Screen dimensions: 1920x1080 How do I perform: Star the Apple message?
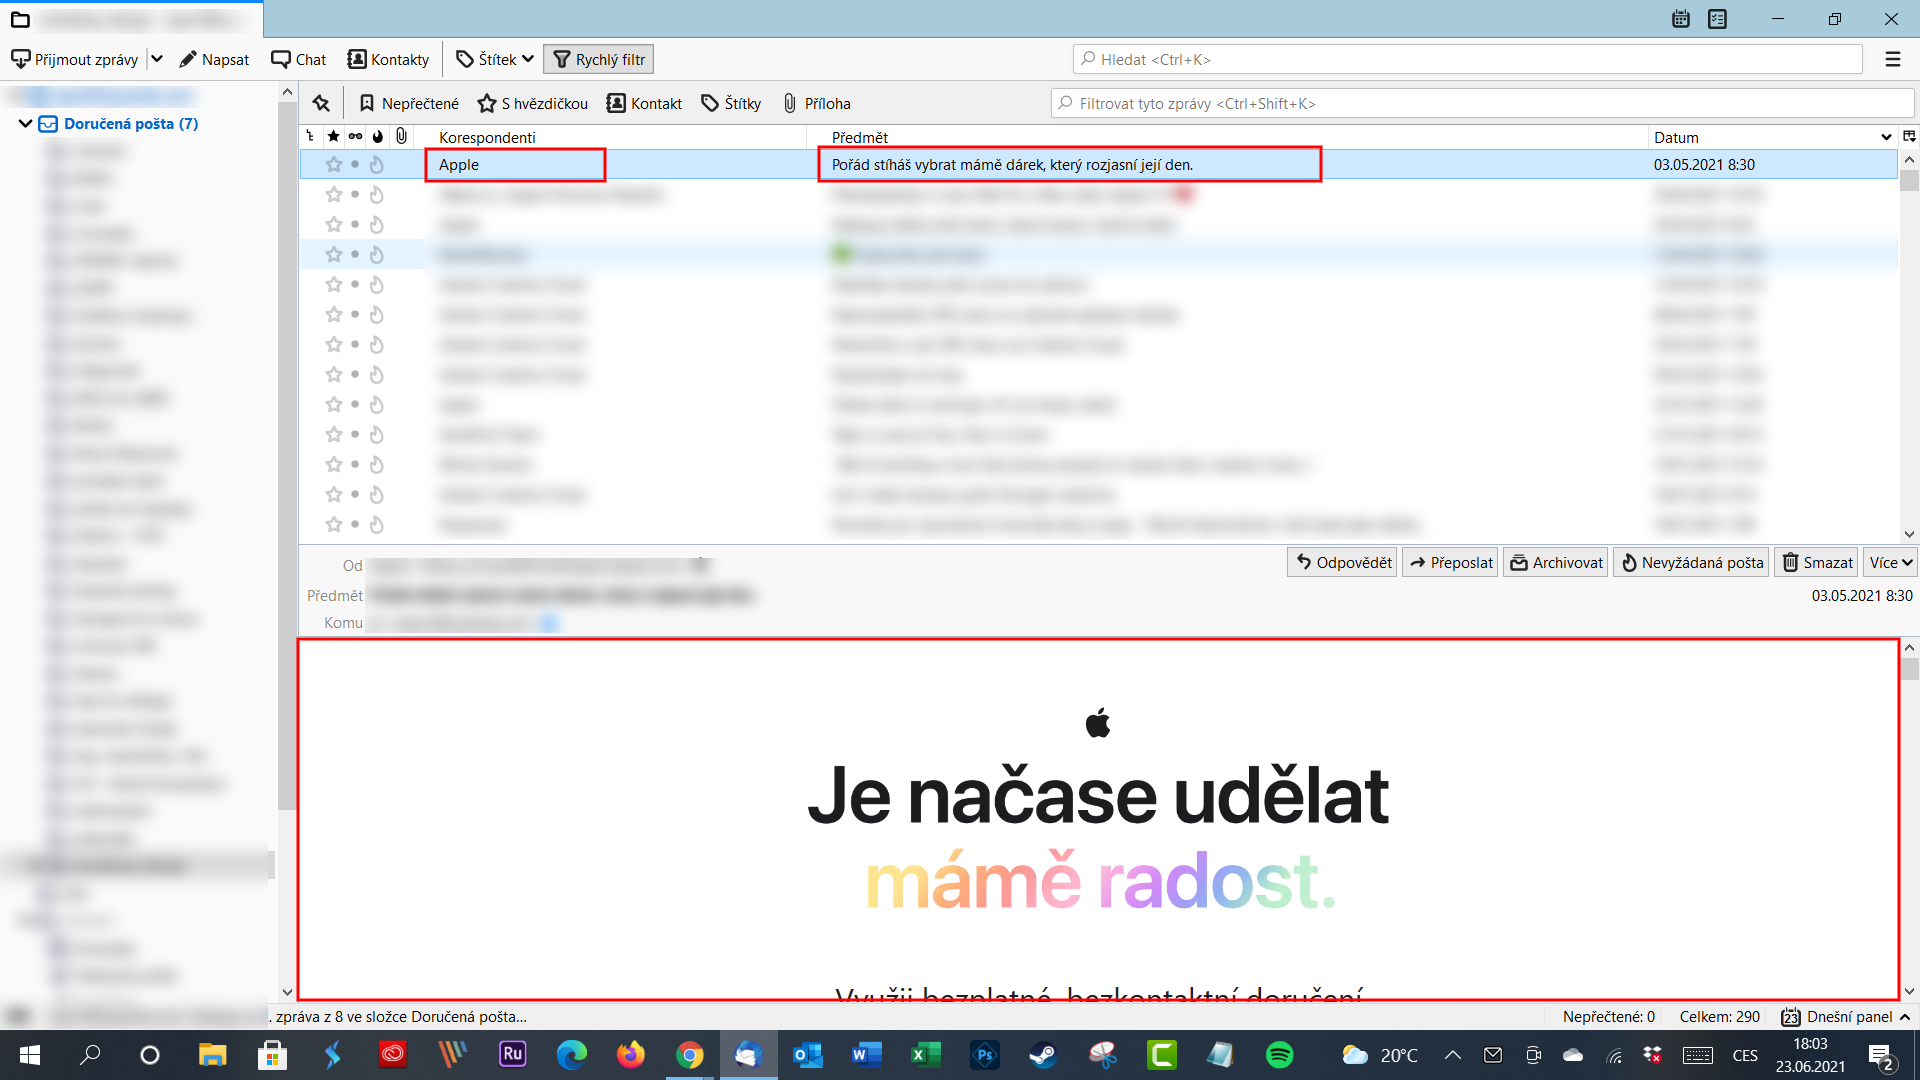[334, 164]
